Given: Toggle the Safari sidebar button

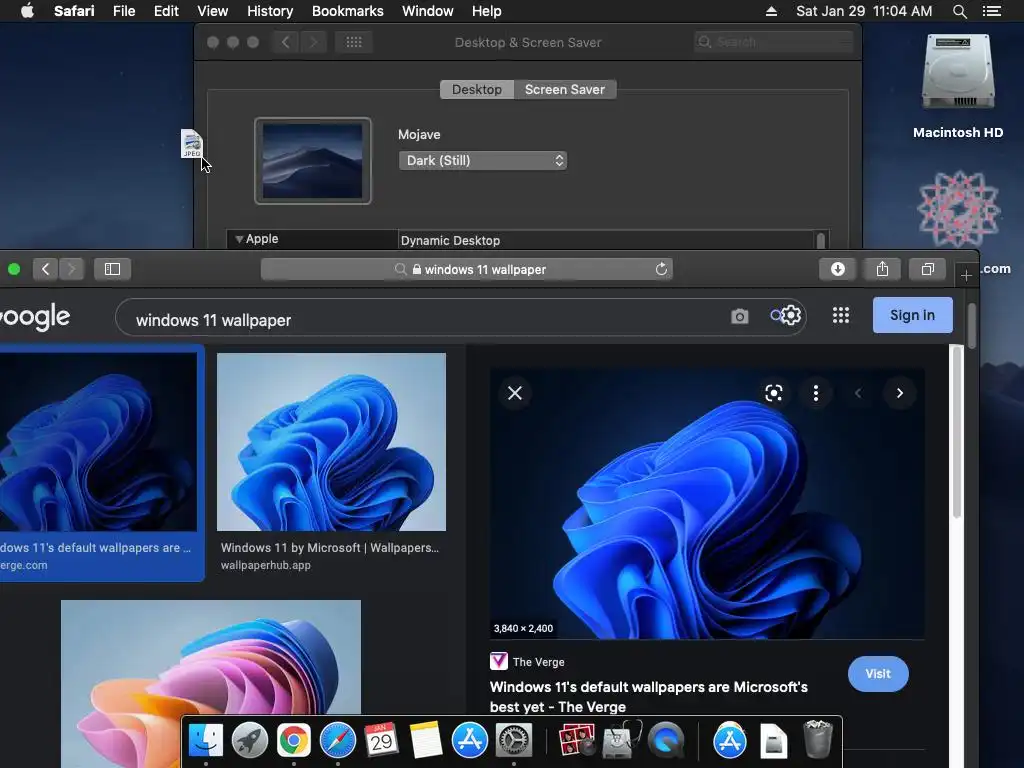Looking at the screenshot, I should (x=112, y=269).
